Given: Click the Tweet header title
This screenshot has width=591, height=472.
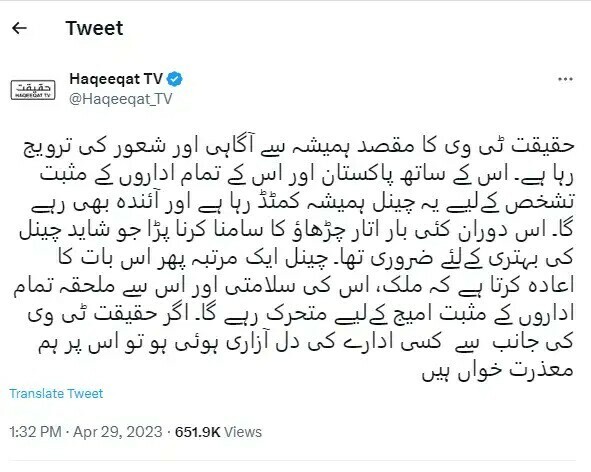Looking at the screenshot, I should click(94, 28).
